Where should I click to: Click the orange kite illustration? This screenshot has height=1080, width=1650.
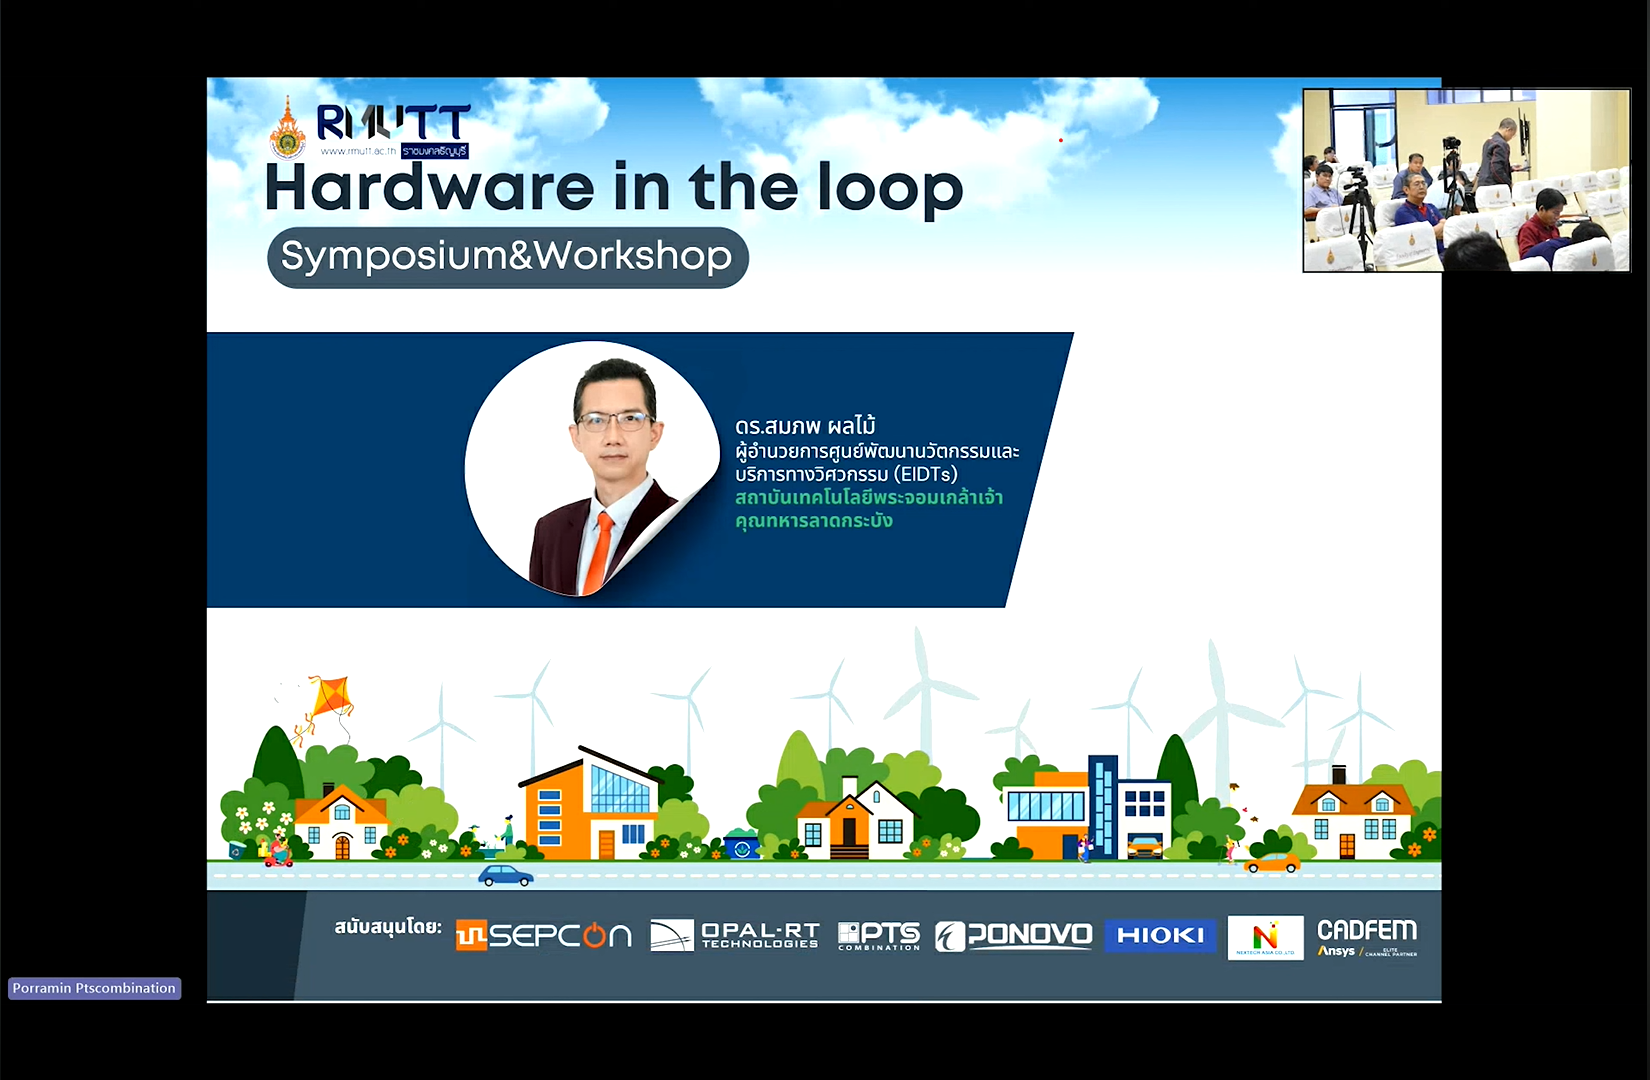[328, 699]
